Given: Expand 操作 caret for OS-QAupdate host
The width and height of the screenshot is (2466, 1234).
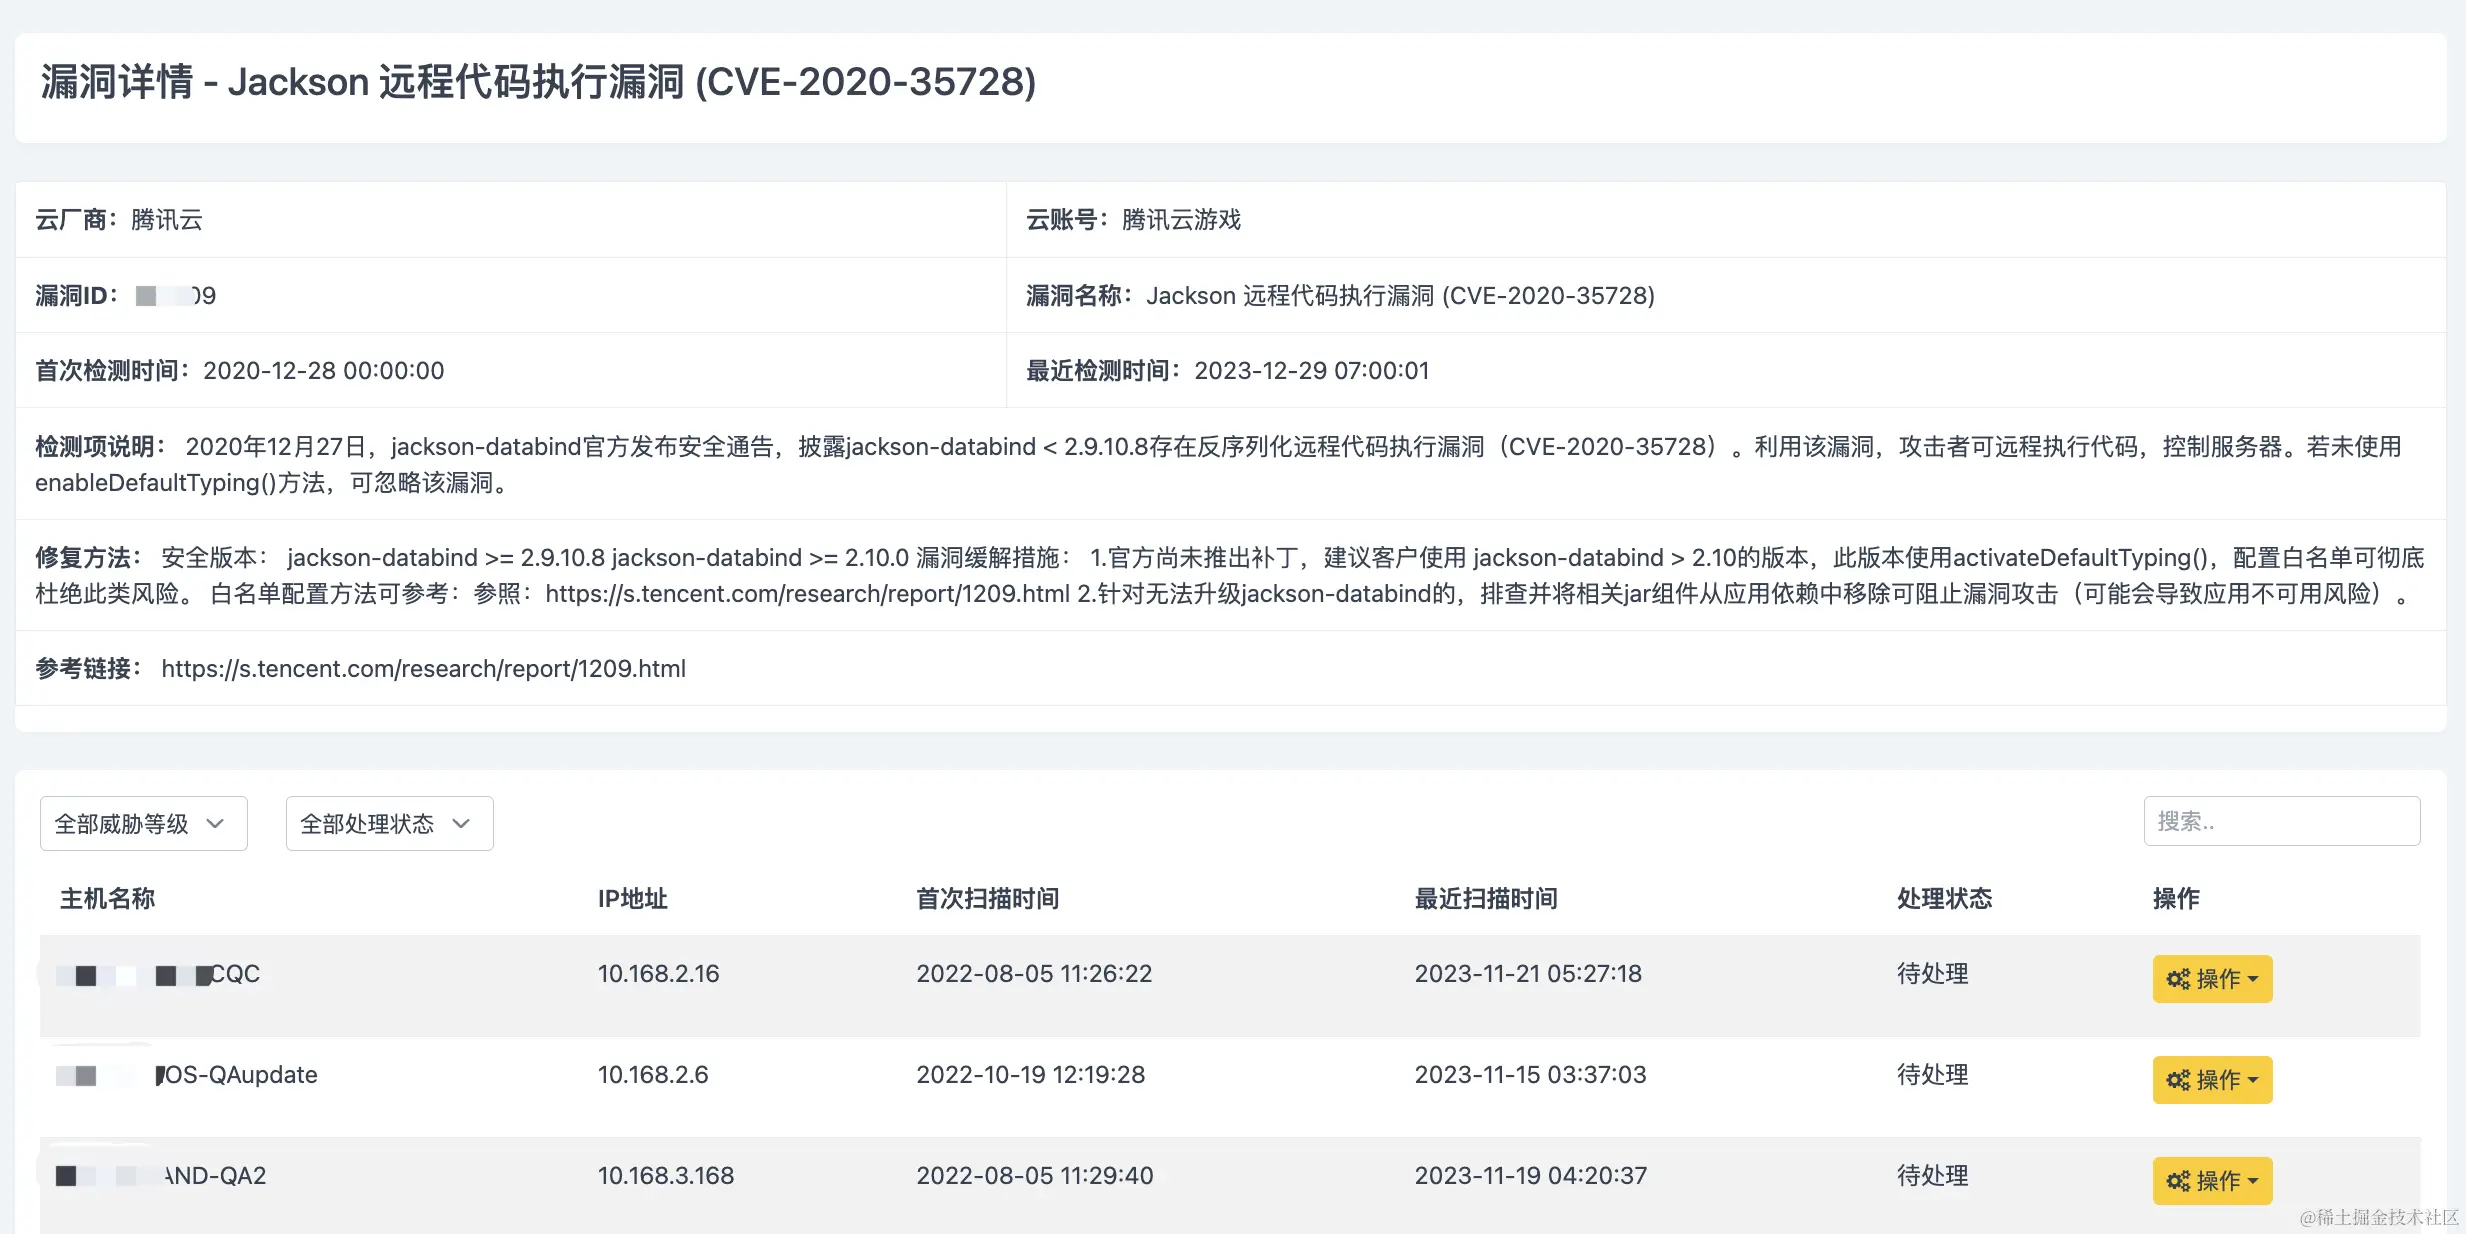Looking at the screenshot, I should (x=2253, y=1080).
